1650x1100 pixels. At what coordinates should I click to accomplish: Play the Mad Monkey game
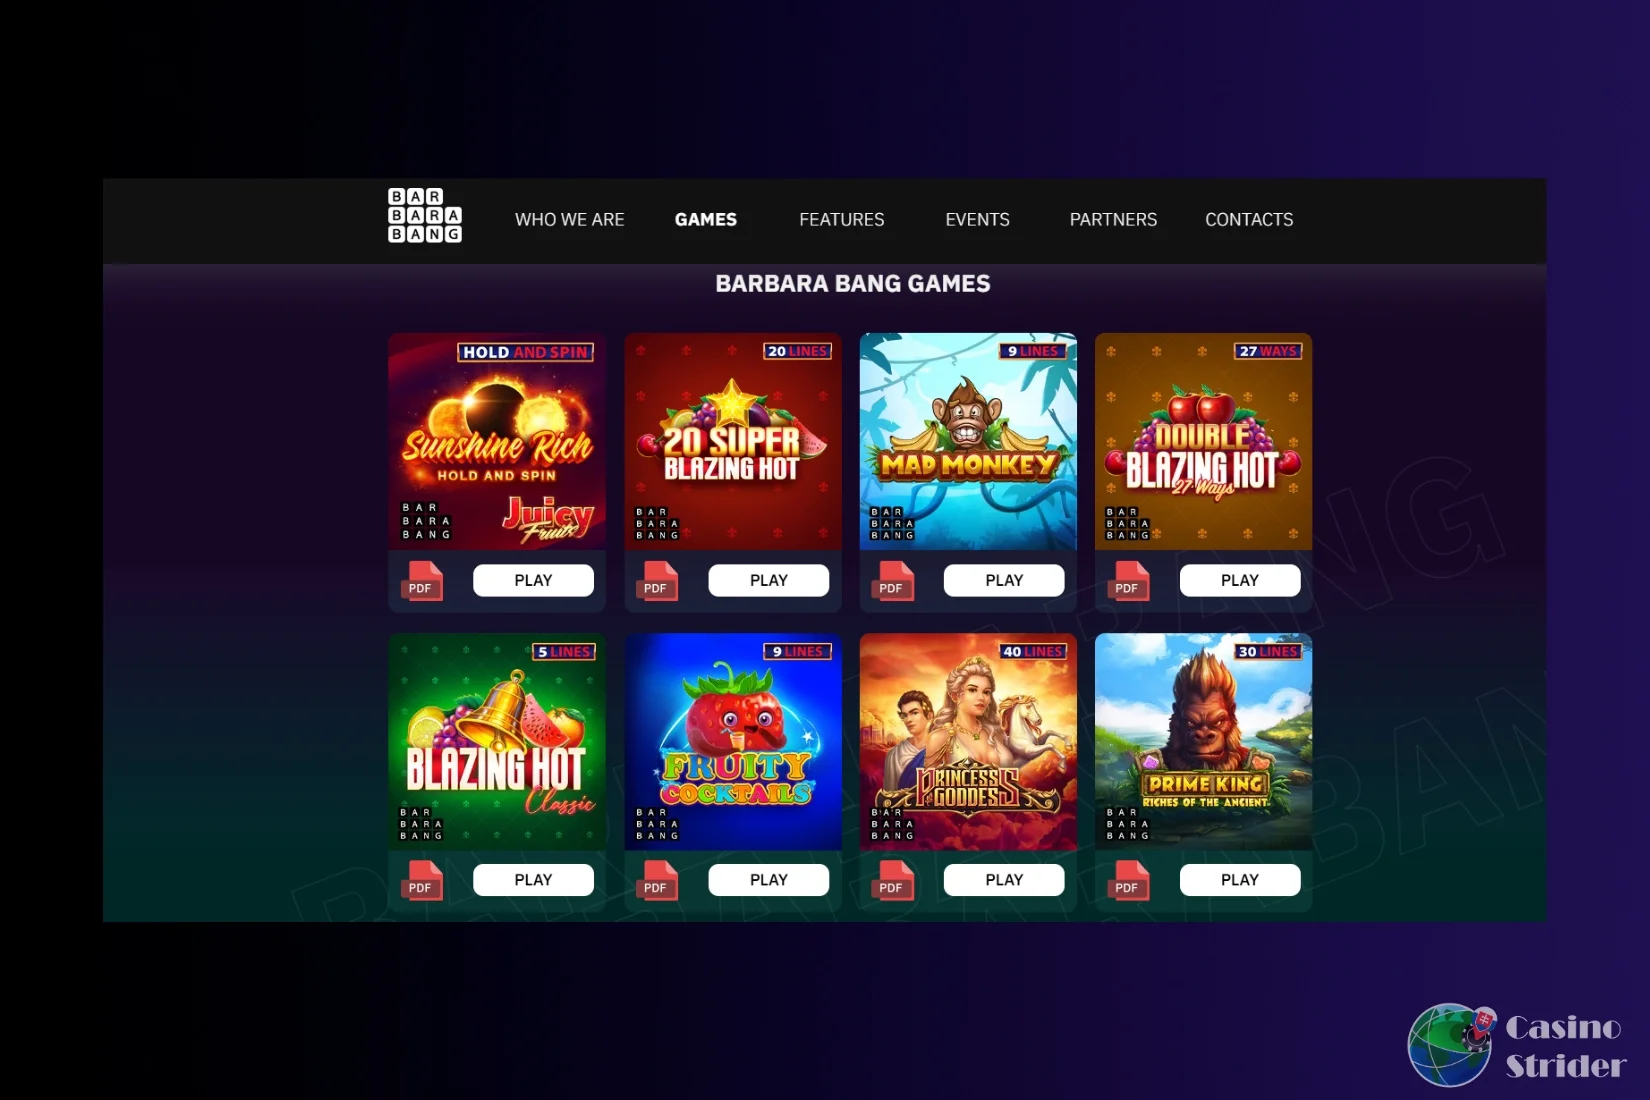1004,580
